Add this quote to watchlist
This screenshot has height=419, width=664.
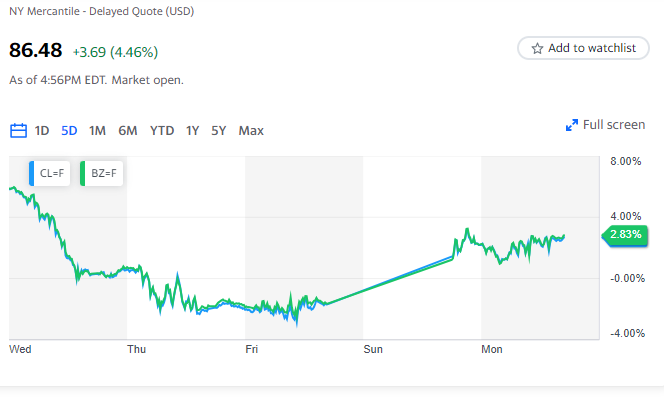pyautogui.click(x=583, y=48)
